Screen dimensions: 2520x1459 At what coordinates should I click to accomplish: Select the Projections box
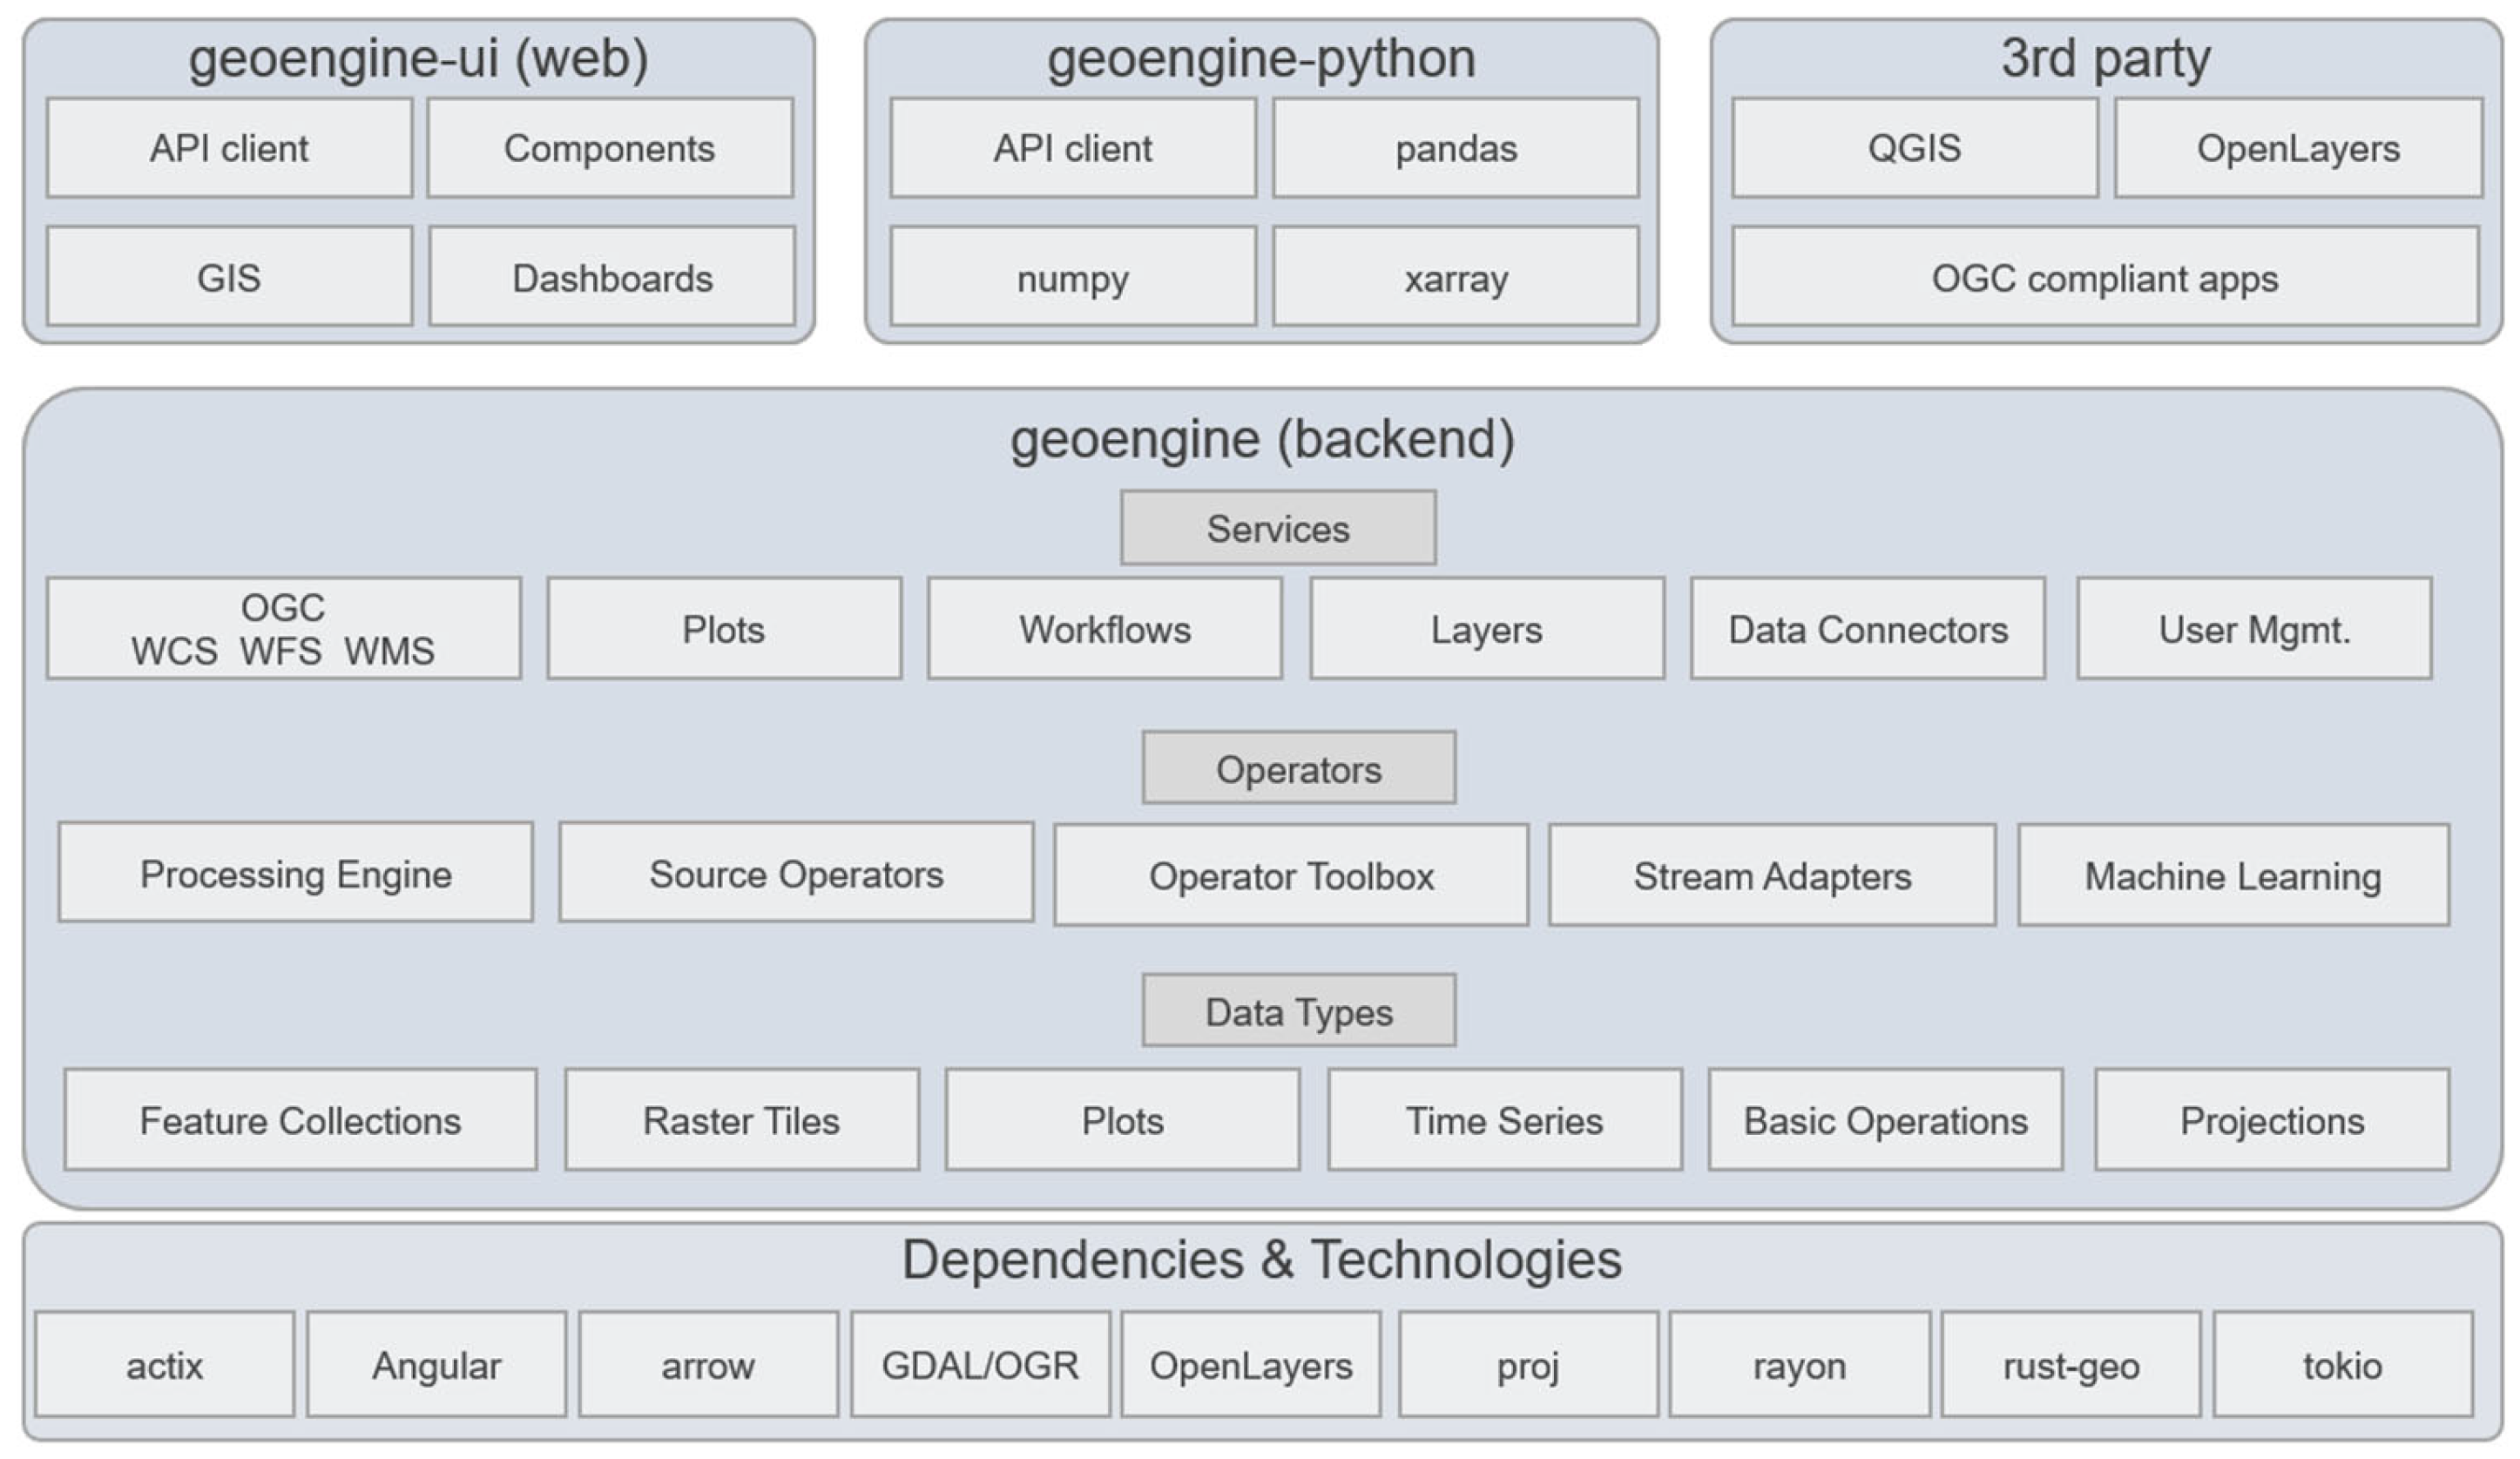click(x=2272, y=1120)
